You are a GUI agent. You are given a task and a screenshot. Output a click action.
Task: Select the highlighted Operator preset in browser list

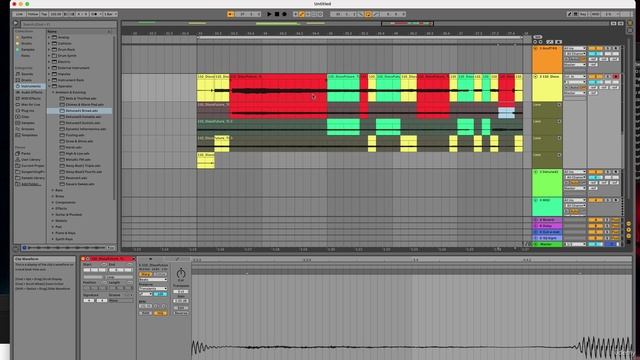tap(80, 111)
